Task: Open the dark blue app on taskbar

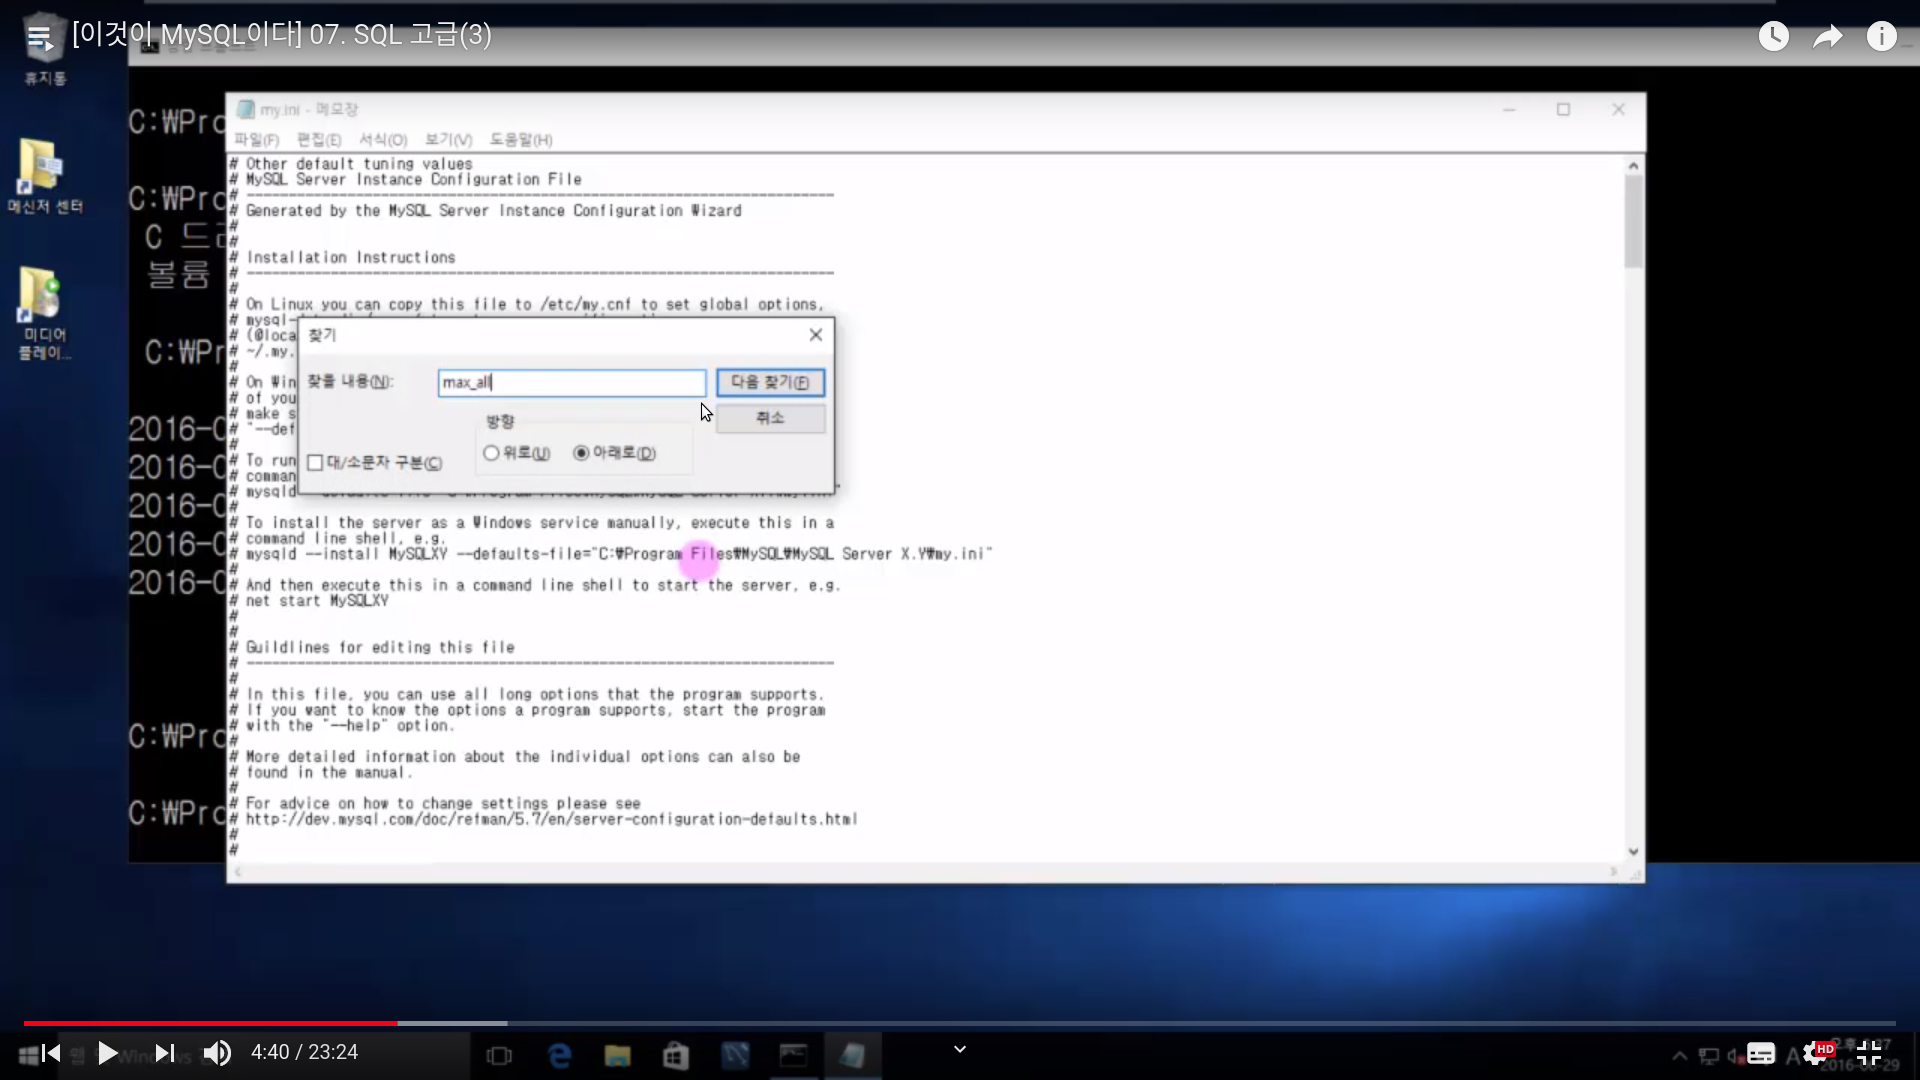Action: click(735, 1056)
